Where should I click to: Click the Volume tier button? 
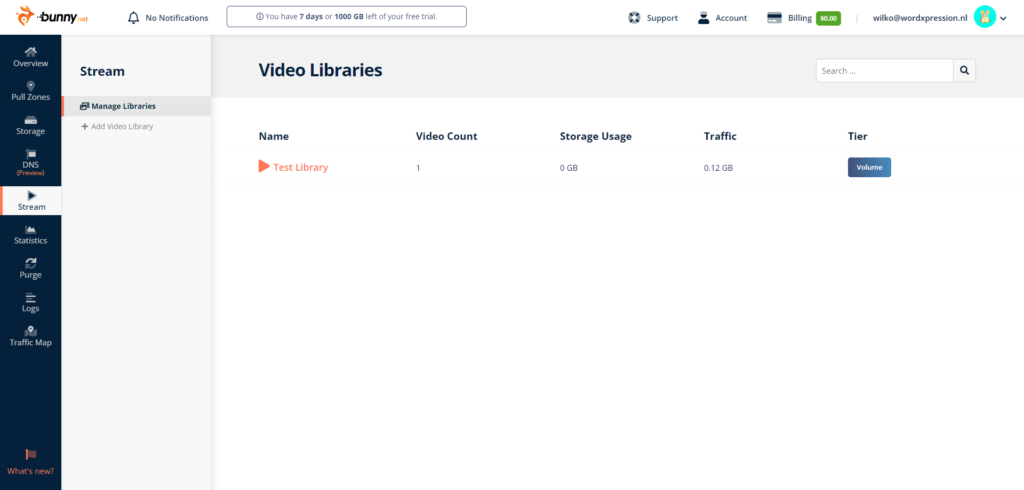pos(869,167)
